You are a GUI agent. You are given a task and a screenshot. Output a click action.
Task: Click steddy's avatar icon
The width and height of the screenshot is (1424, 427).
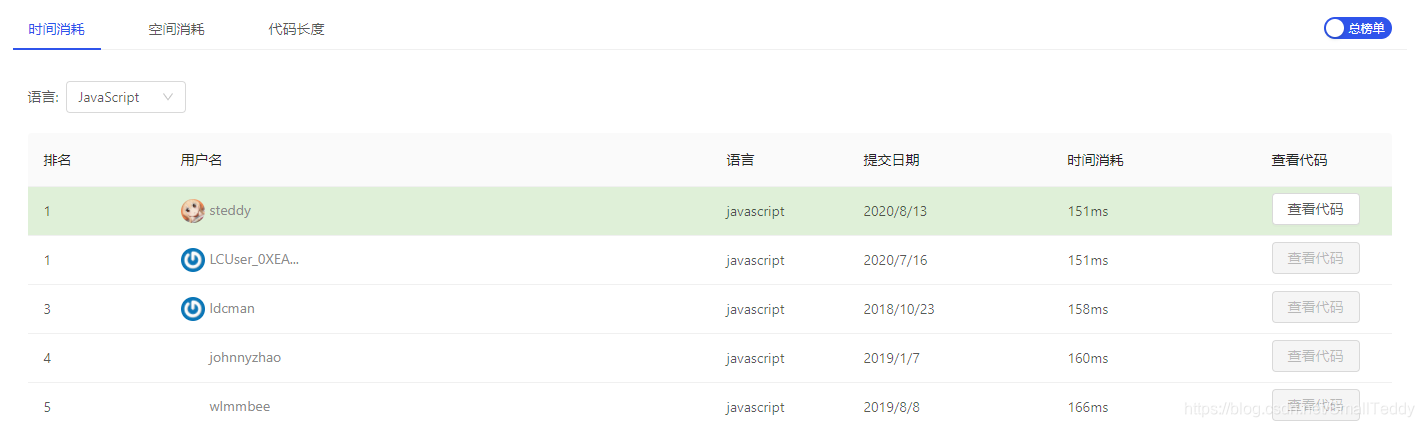point(193,211)
